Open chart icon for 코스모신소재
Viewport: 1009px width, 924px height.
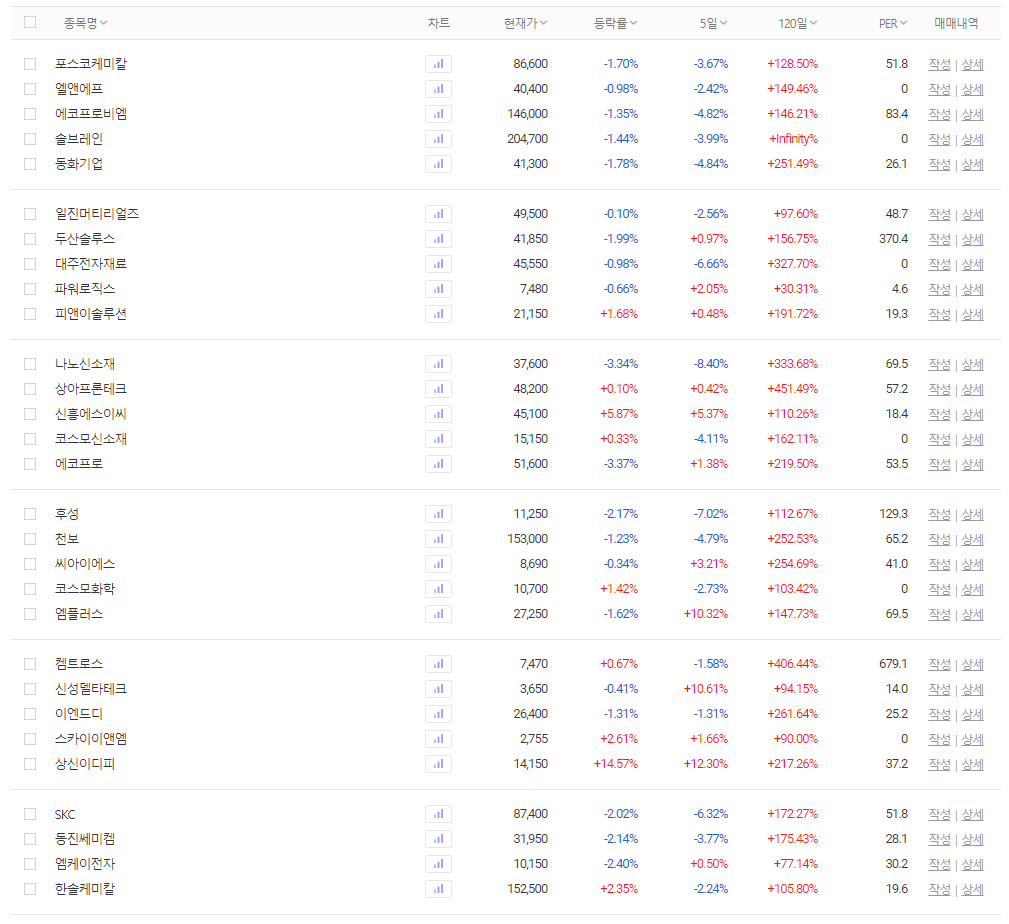pos(438,439)
